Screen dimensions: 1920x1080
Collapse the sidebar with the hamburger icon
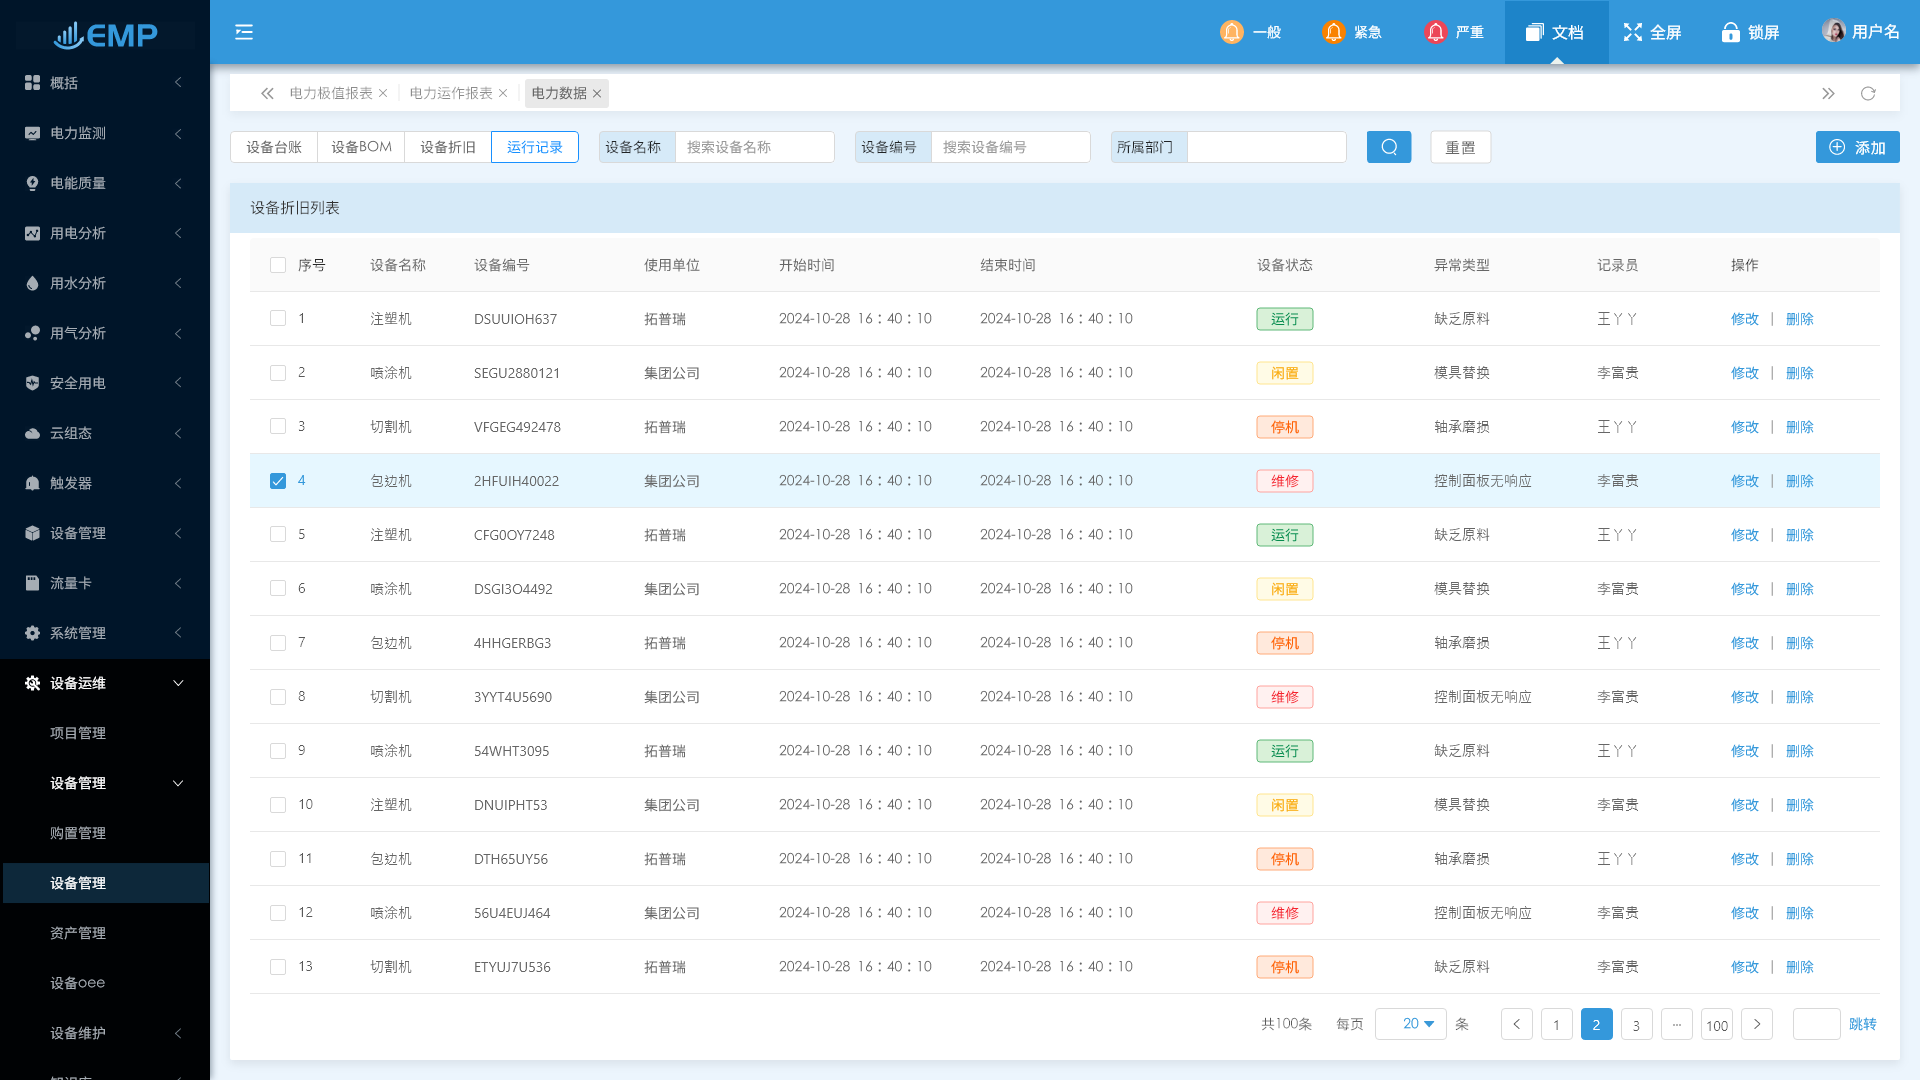(x=244, y=32)
